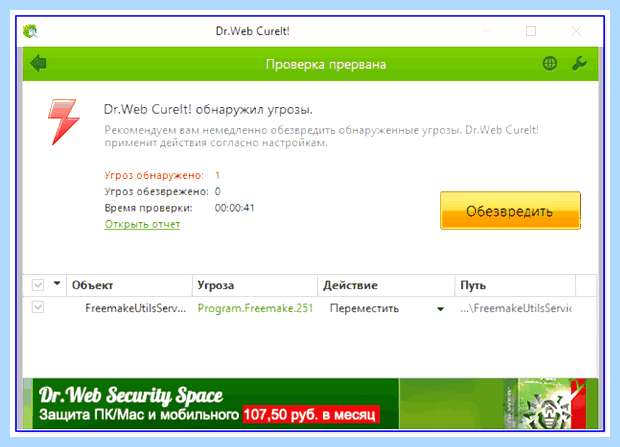Minimize the Dr.Web CureIt! window
This screenshot has width=620, height=447.
tap(487, 31)
